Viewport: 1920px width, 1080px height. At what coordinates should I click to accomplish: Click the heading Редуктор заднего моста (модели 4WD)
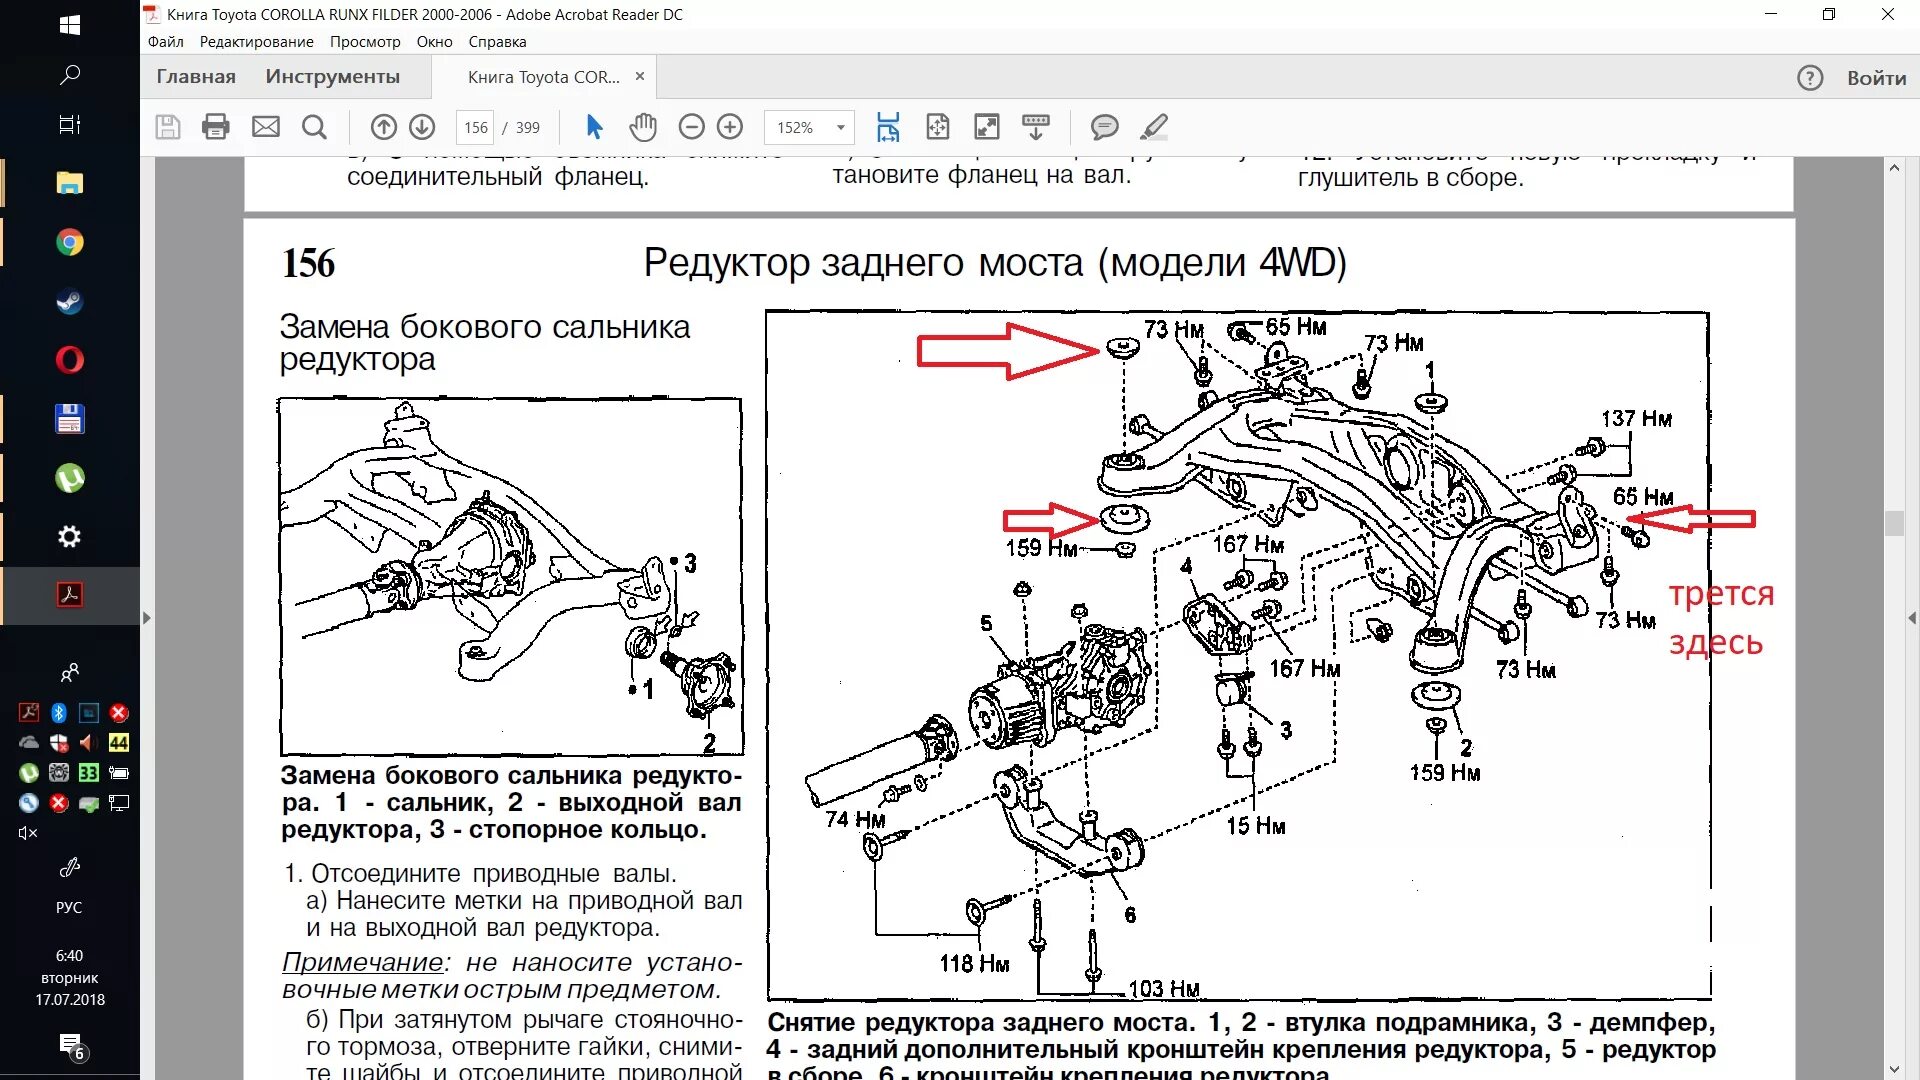(995, 263)
